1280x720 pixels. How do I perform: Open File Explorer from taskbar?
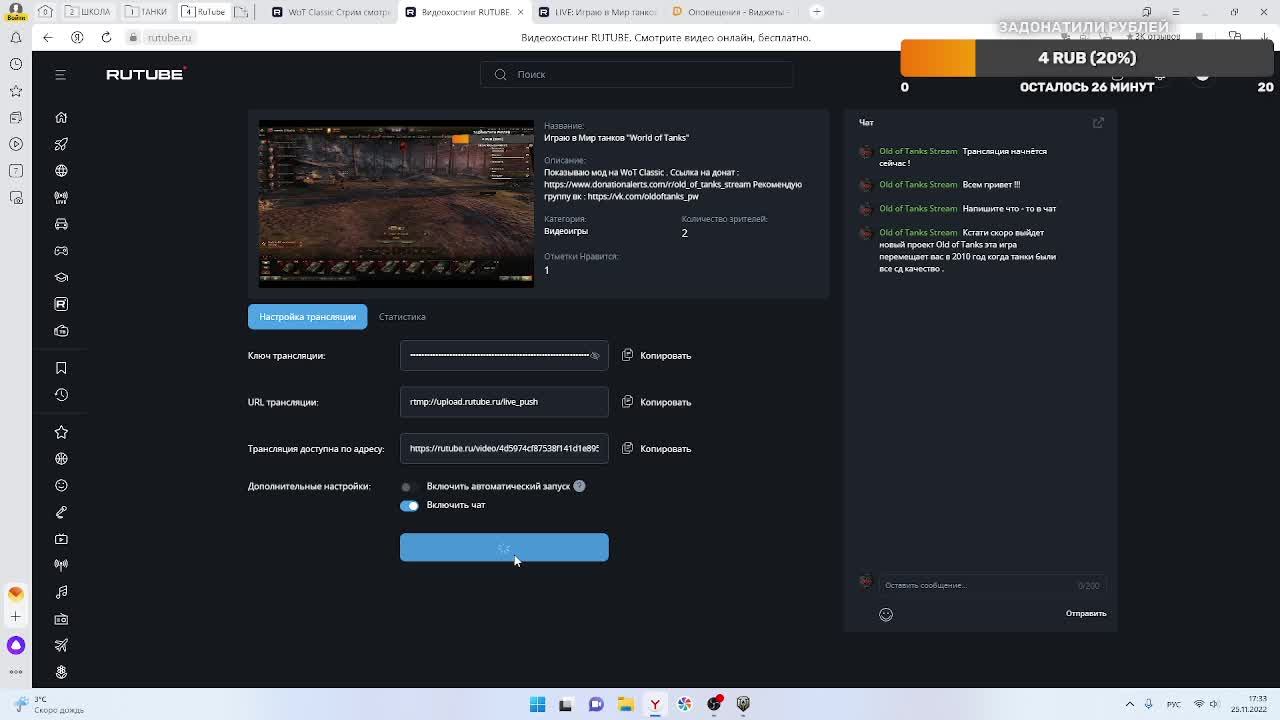(x=625, y=704)
